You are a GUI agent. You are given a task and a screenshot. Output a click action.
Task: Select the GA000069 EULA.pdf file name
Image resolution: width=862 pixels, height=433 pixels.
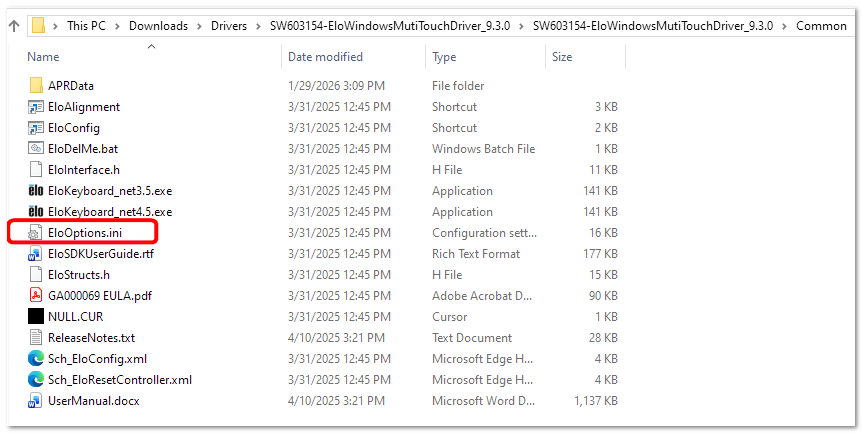[100, 296]
